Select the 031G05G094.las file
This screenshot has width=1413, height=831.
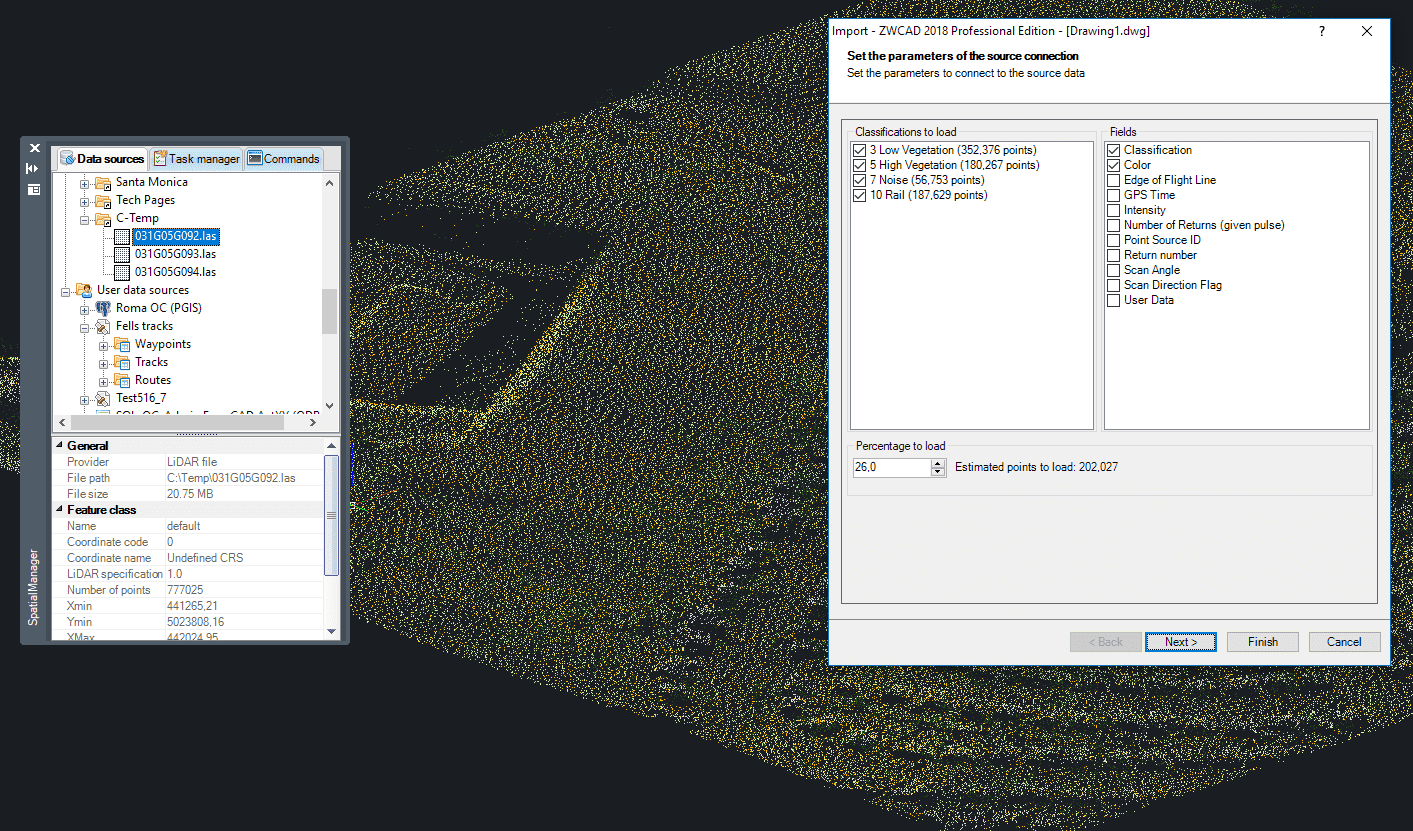click(x=176, y=272)
